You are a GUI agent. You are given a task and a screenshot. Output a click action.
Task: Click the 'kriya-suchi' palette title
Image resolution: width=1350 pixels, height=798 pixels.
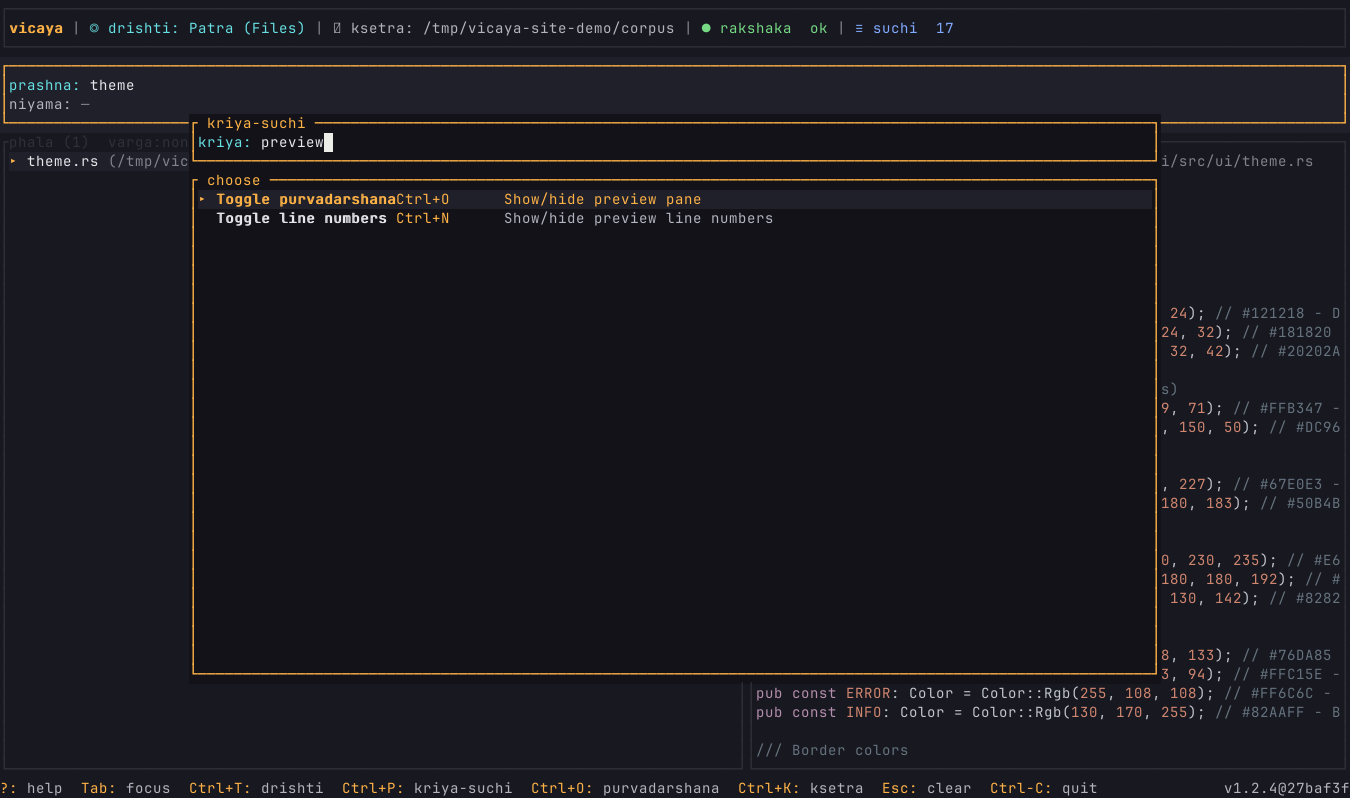(x=256, y=123)
